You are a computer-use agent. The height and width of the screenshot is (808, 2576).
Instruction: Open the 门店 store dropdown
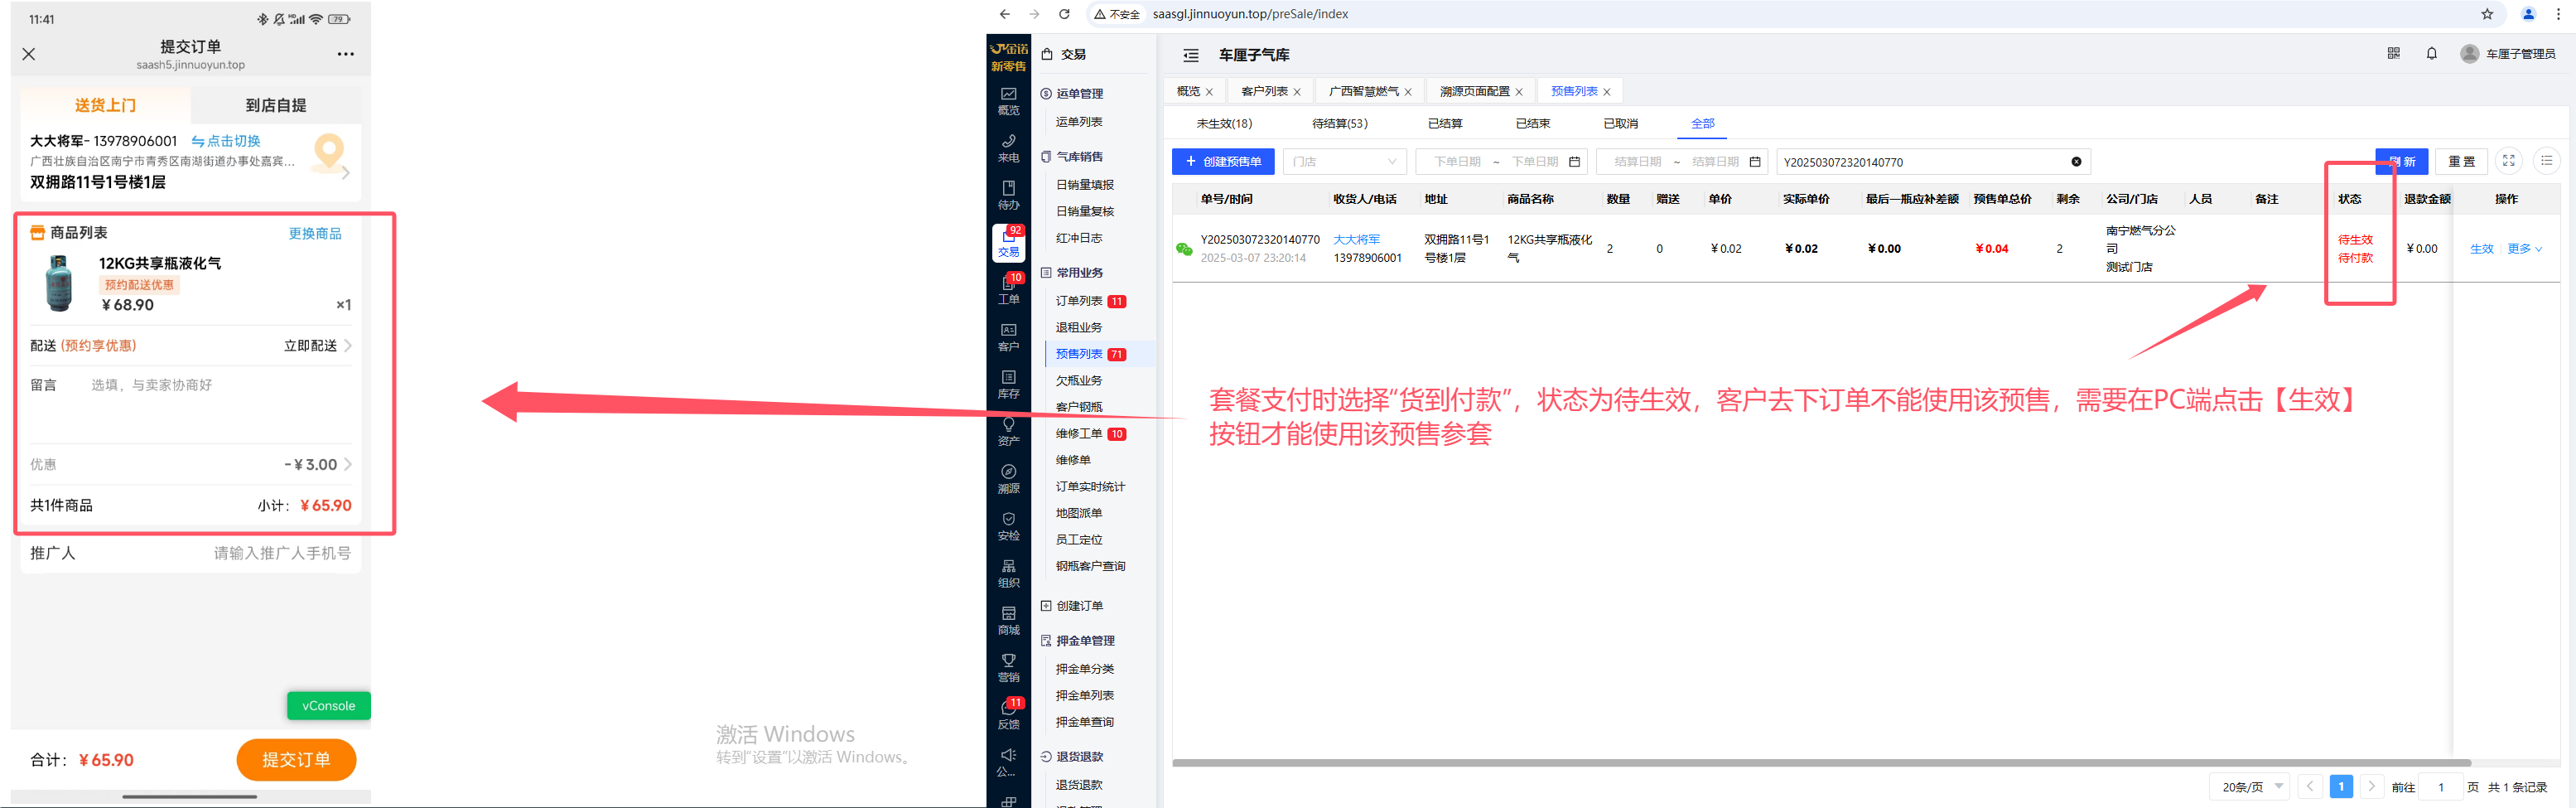coord(1343,162)
